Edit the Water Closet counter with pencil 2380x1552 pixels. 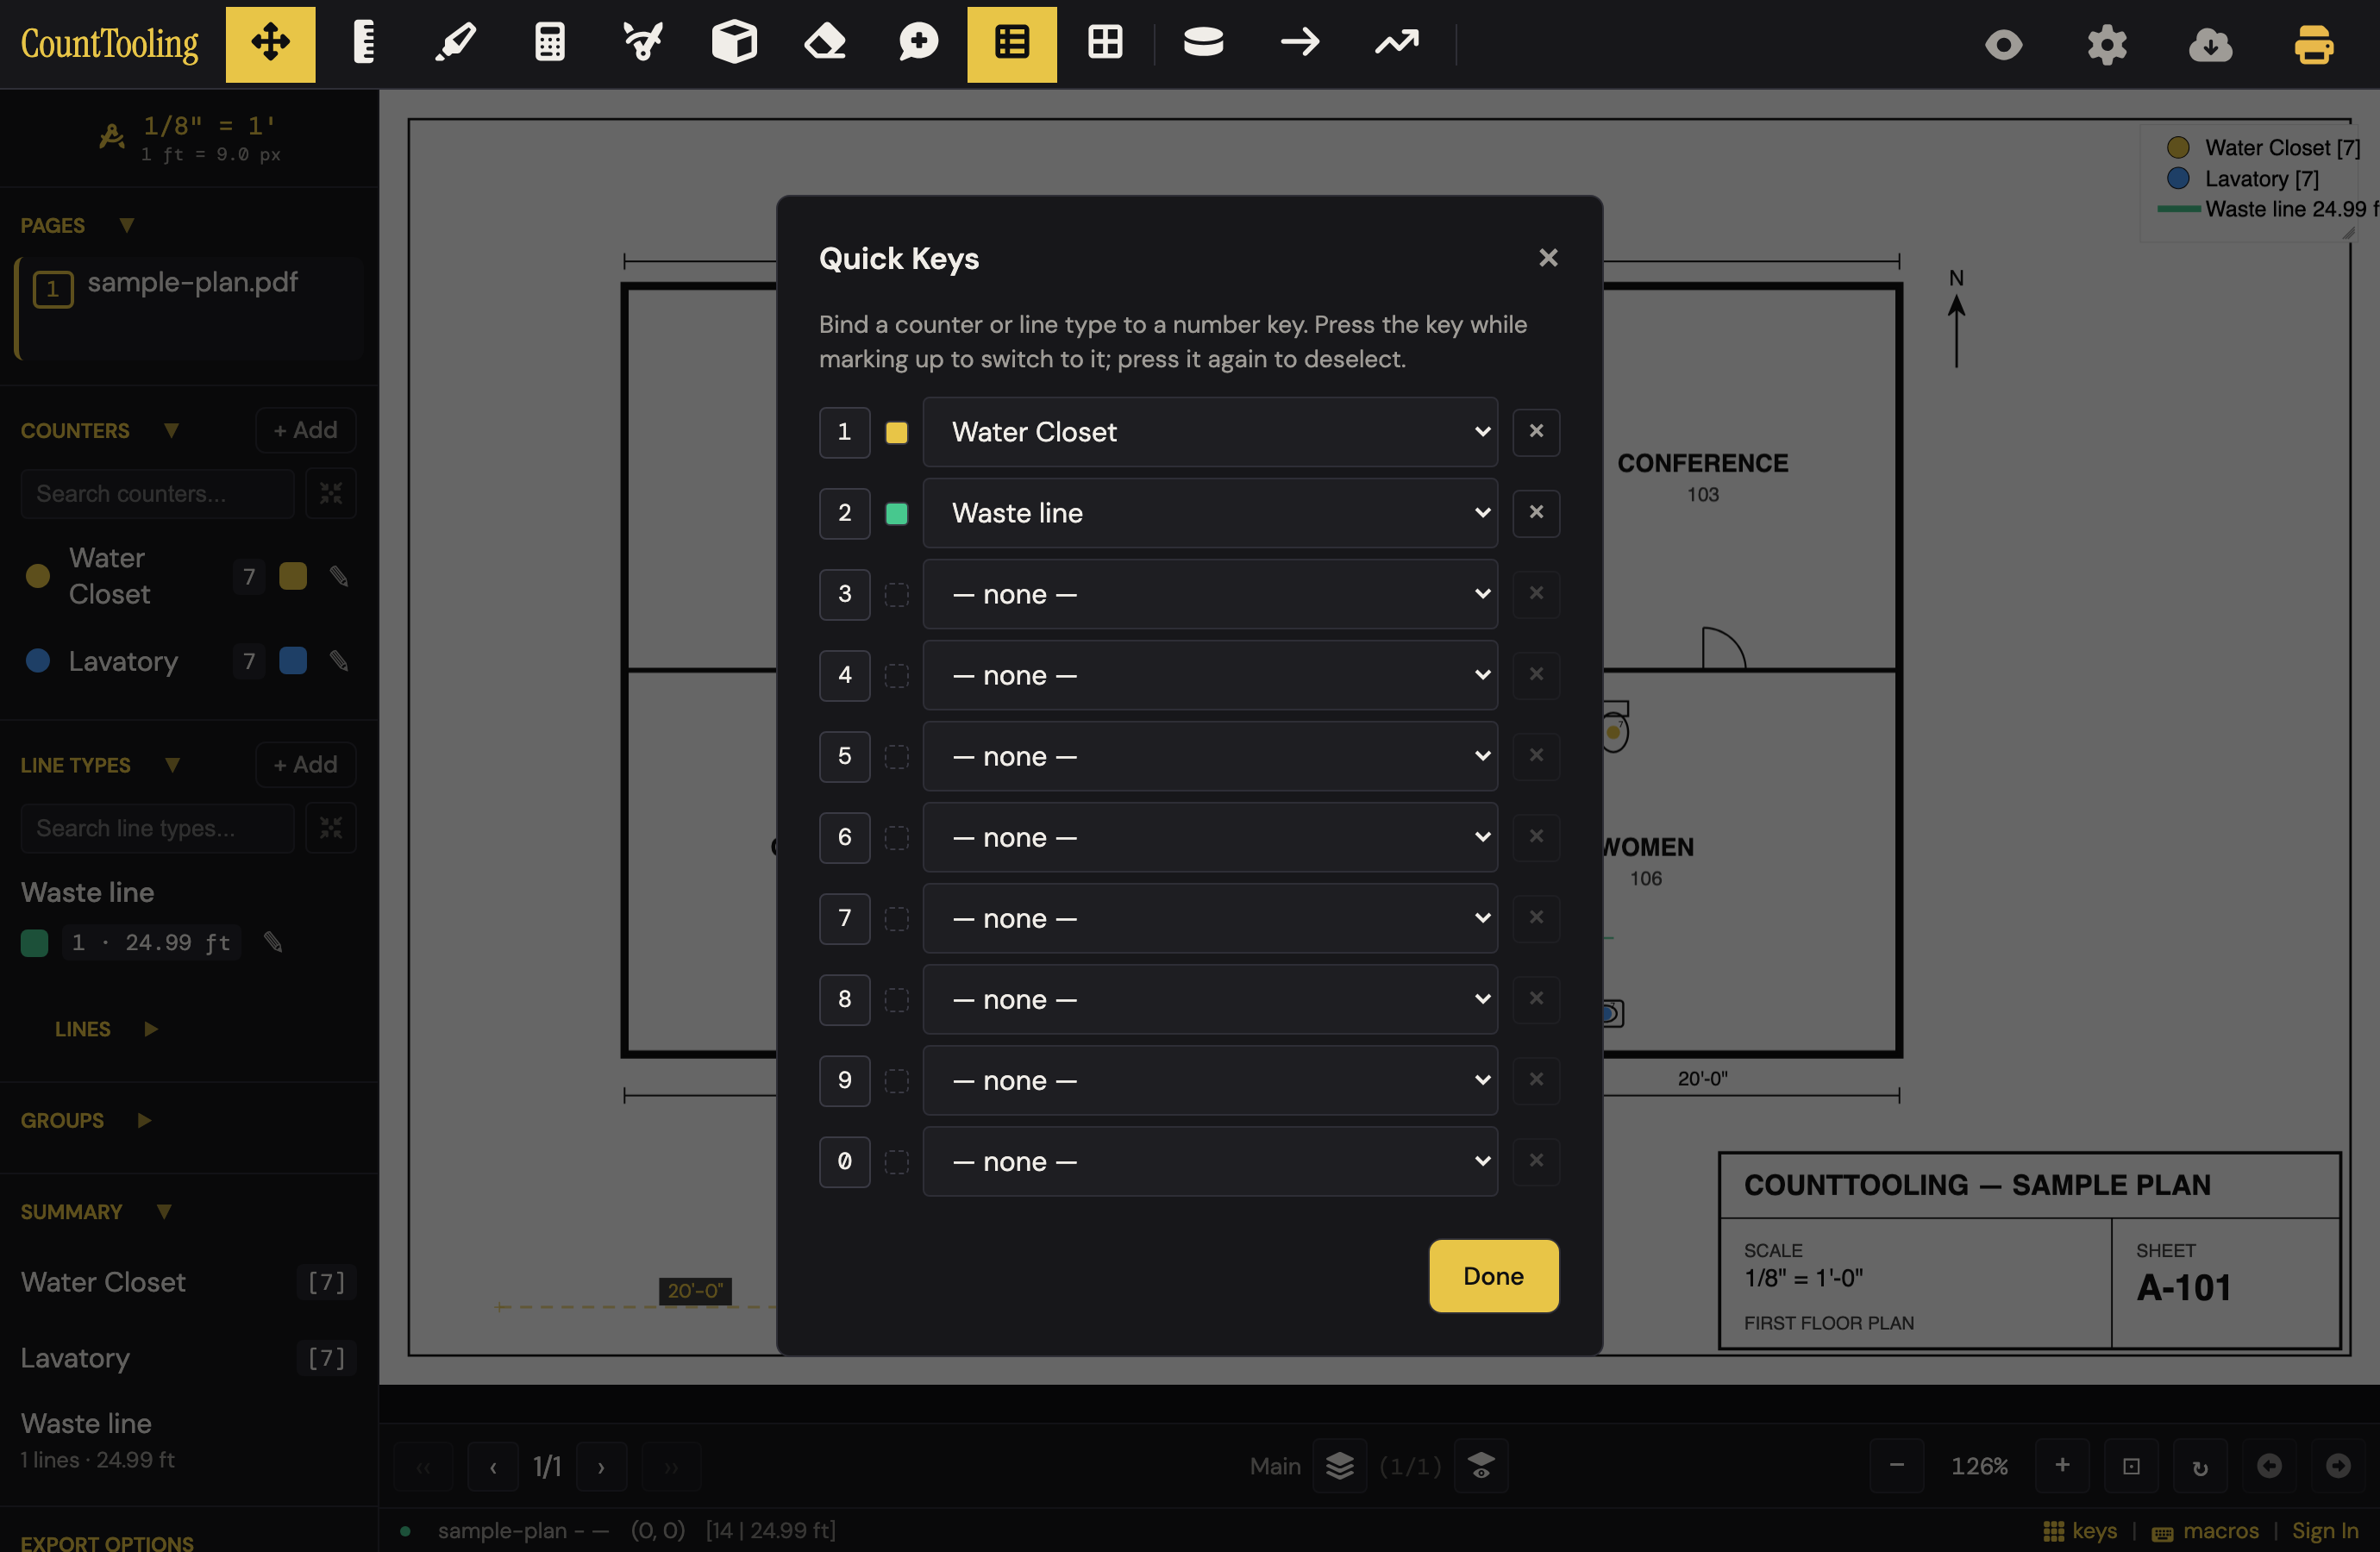click(339, 576)
